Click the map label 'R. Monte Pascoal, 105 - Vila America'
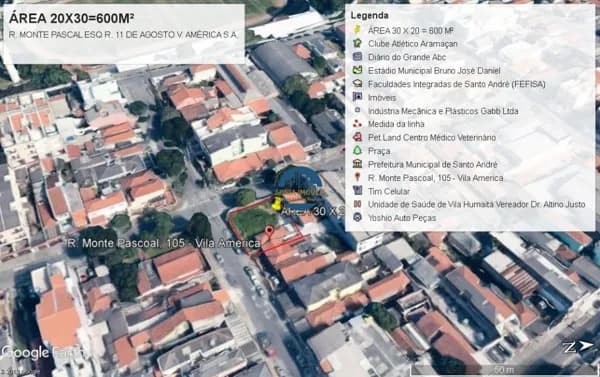Screen dimensions: 600x377 [164, 243]
